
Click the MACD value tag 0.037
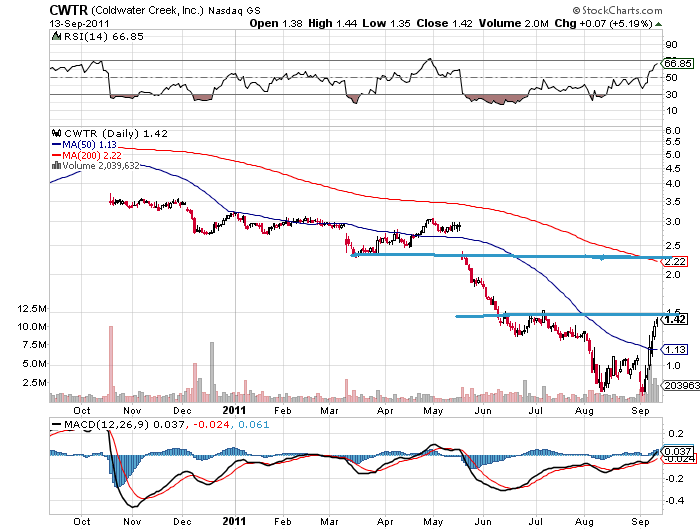[x=678, y=451]
